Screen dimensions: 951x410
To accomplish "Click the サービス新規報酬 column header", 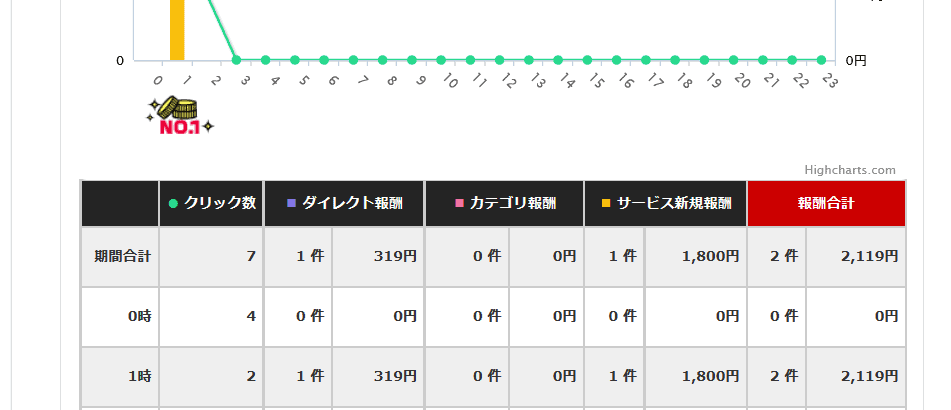I will coord(665,203).
